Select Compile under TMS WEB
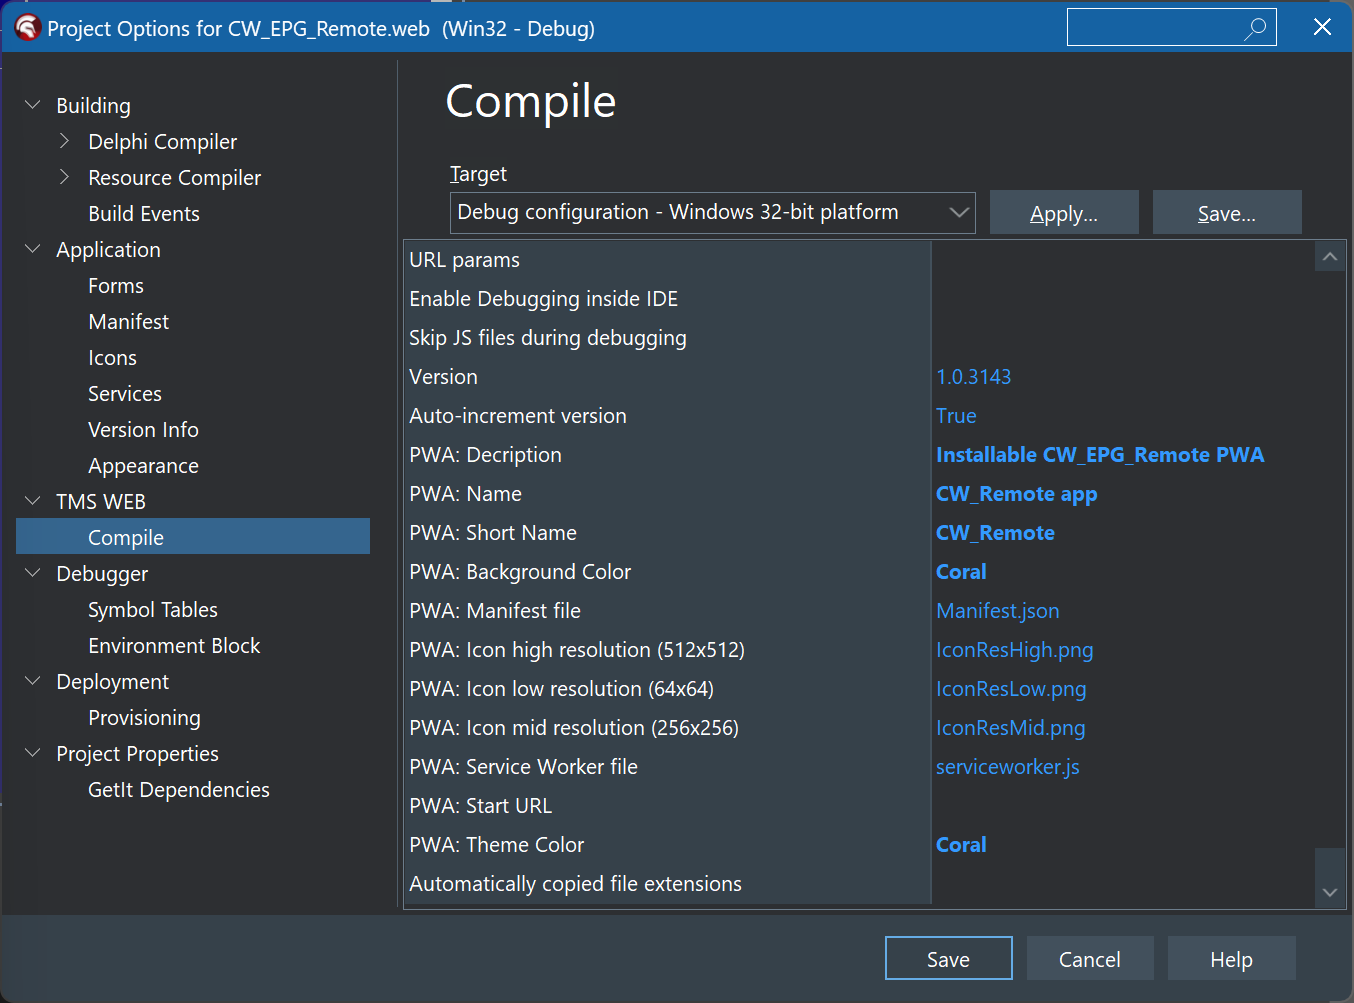Screen dimensions: 1354x1003 (x=193, y=537)
